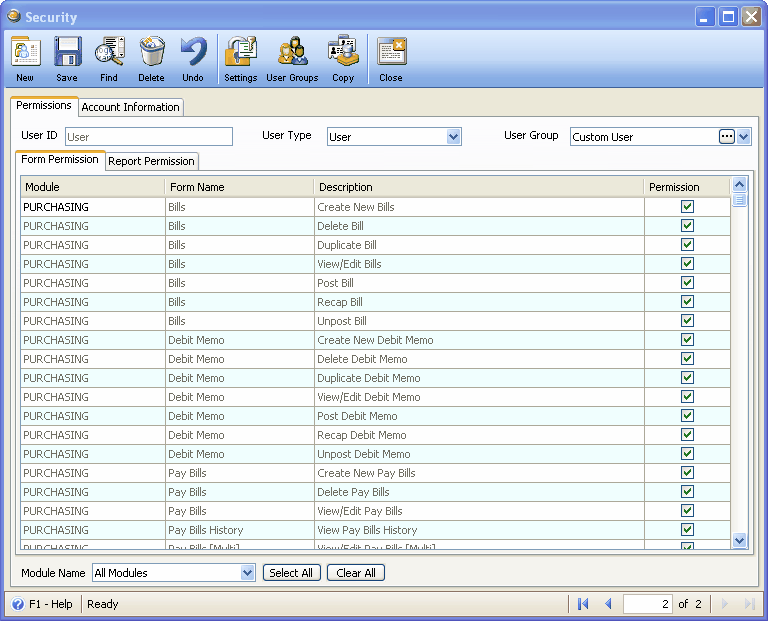Open F1 Help icon in status bar
The height and width of the screenshot is (621, 768).
coord(18,604)
